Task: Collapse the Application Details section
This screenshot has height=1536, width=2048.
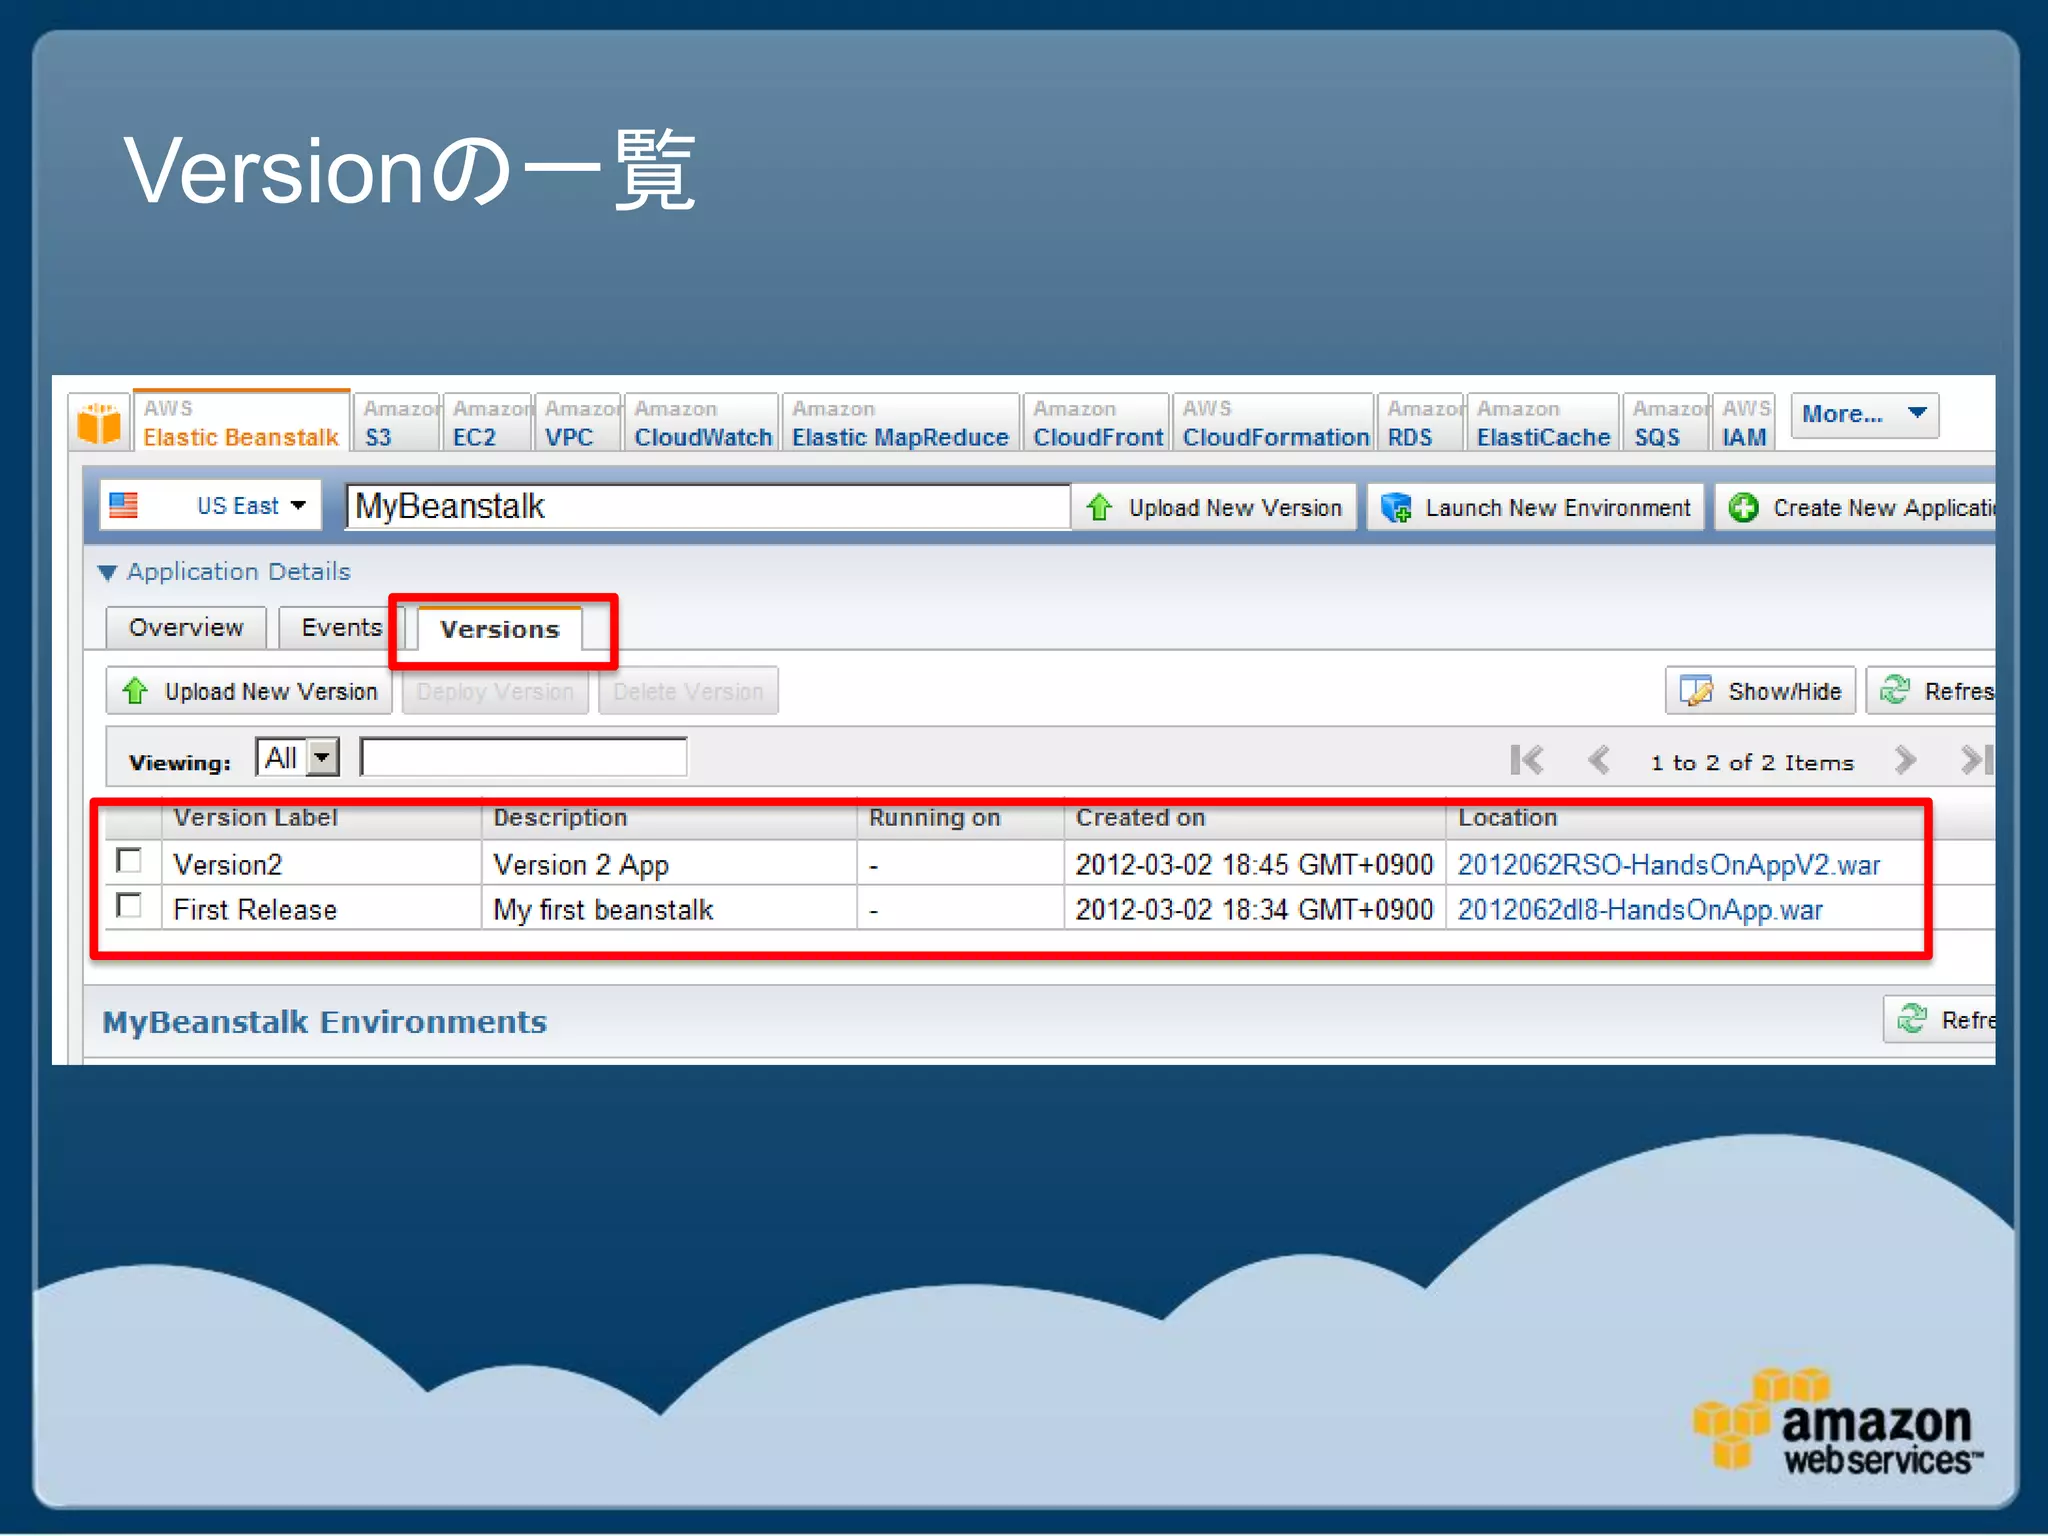Action: coord(108,572)
